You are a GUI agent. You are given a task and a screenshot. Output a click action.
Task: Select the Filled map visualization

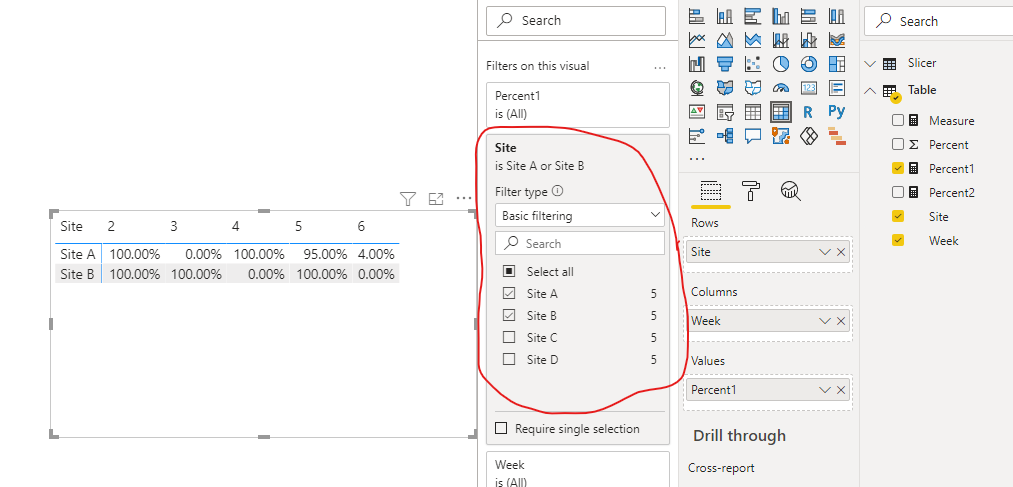coord(725,87)
